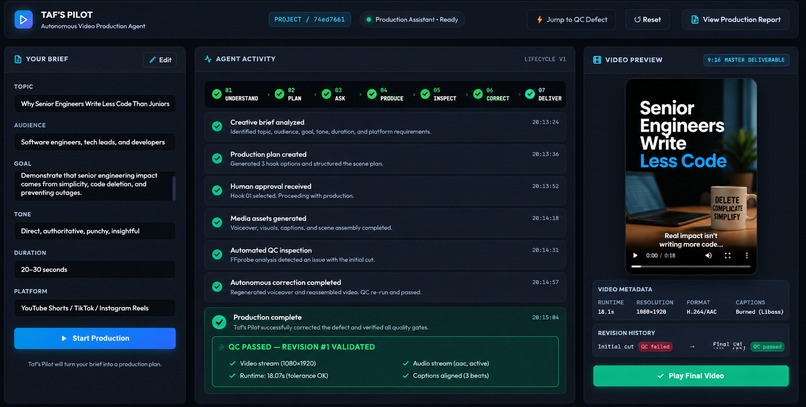Screen dimensions: 806x407
Task: Click the video playback progress bar
Action: pyautogui.click(x=690, y=266)
